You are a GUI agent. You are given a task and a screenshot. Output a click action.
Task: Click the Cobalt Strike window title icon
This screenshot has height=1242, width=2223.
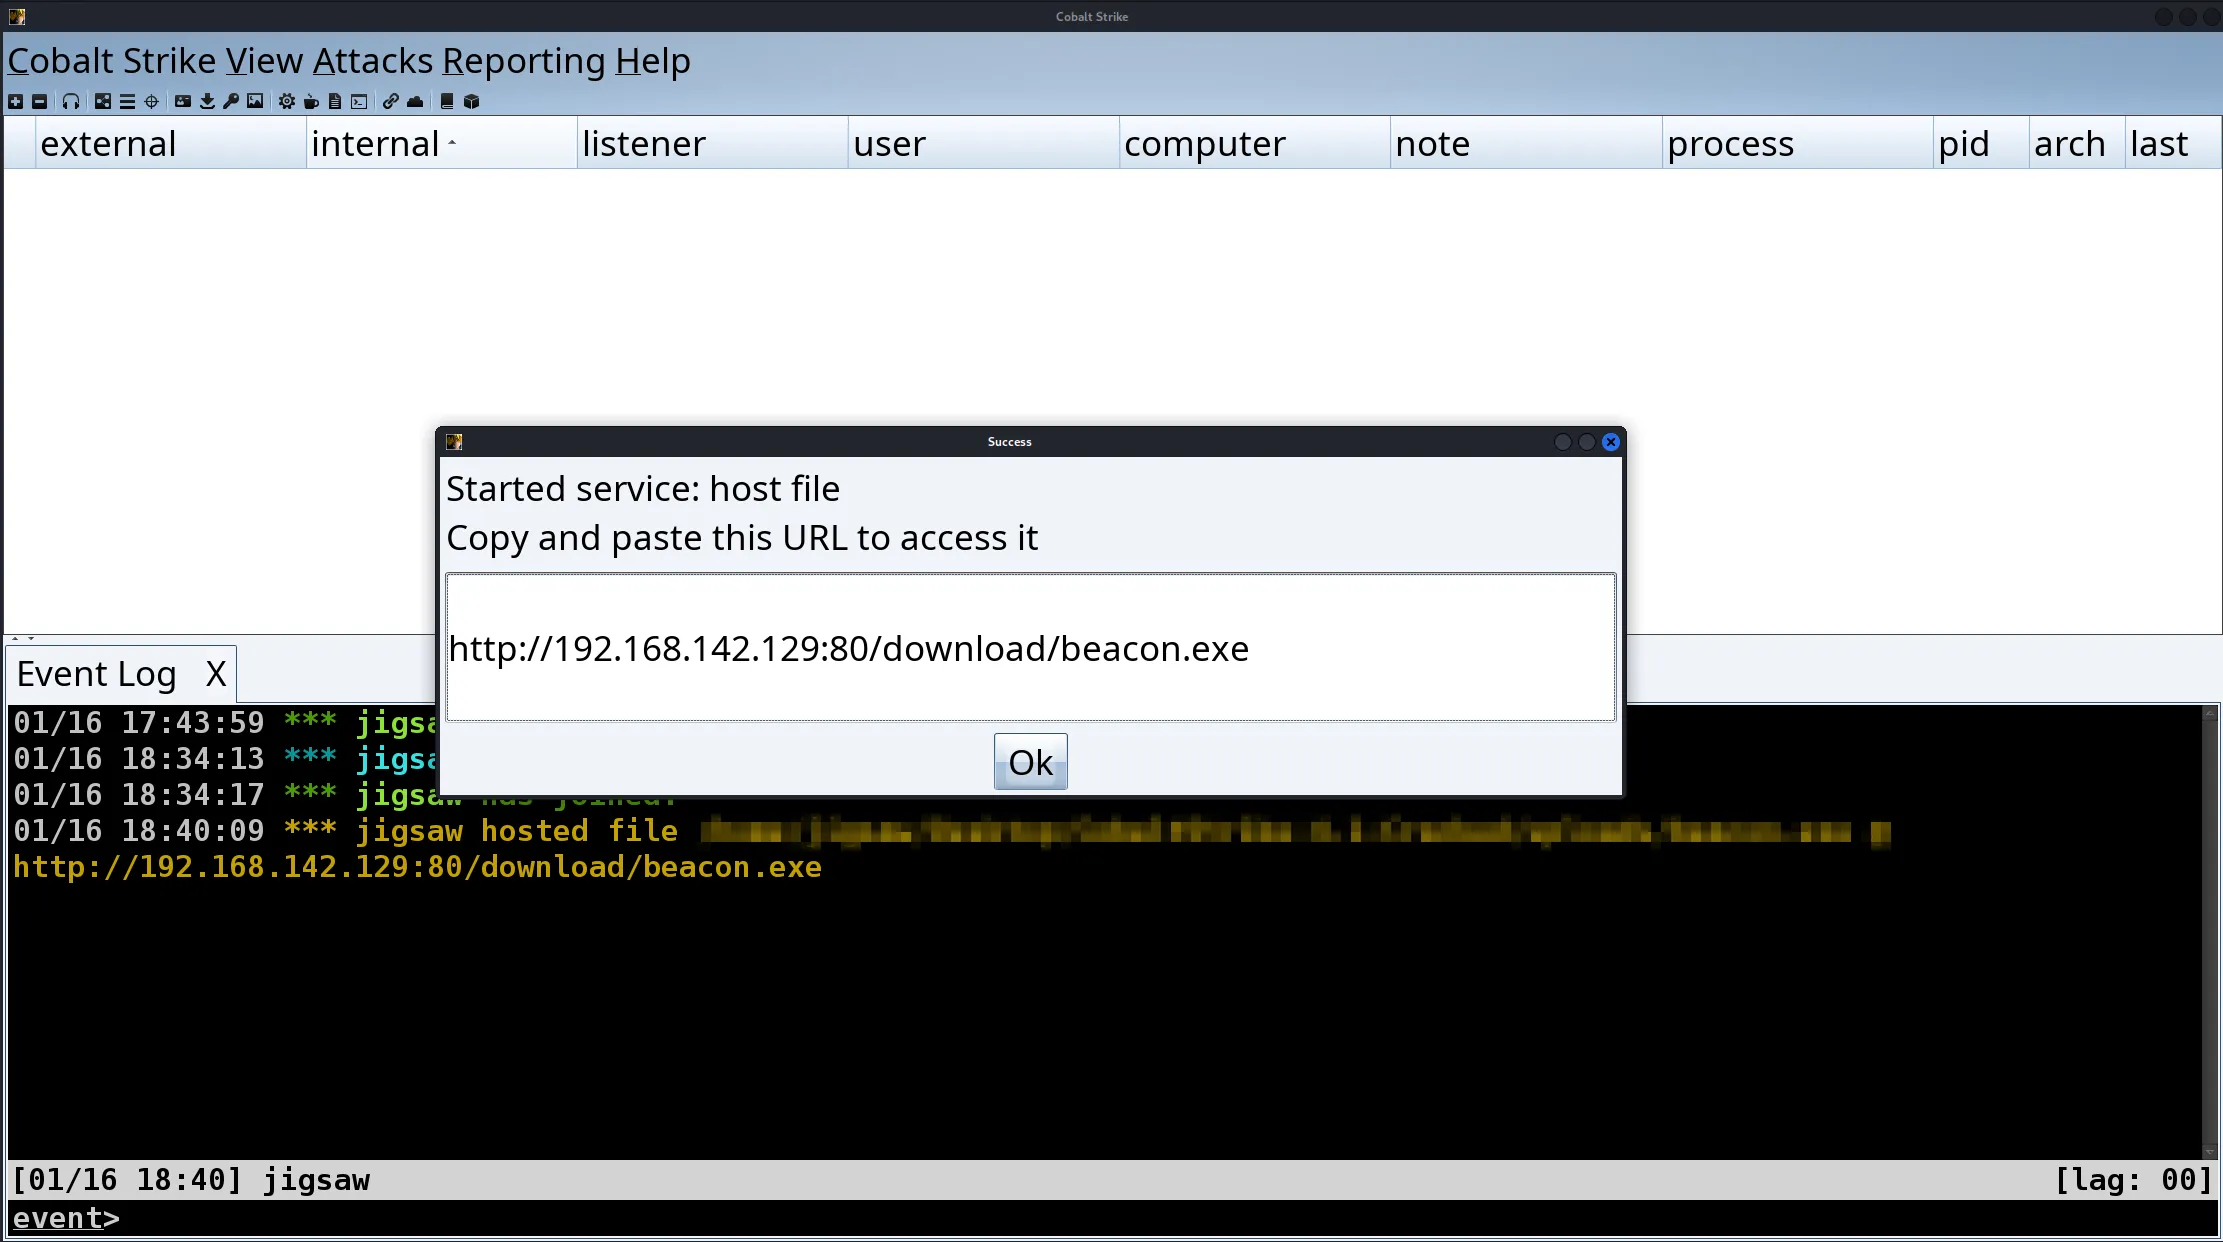[17, 16]
